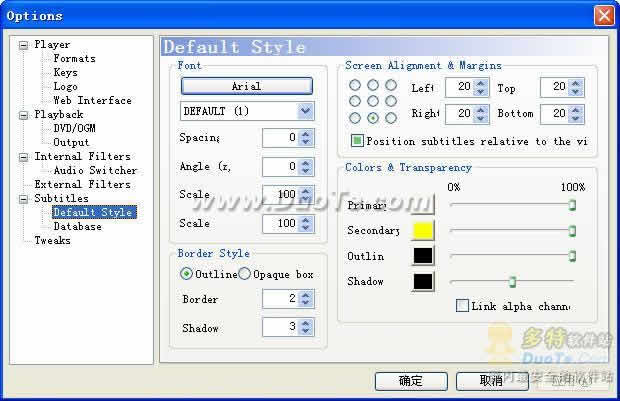Select bottom-right screen alignment
Screen dimensions: 620x401
(391, 118)
